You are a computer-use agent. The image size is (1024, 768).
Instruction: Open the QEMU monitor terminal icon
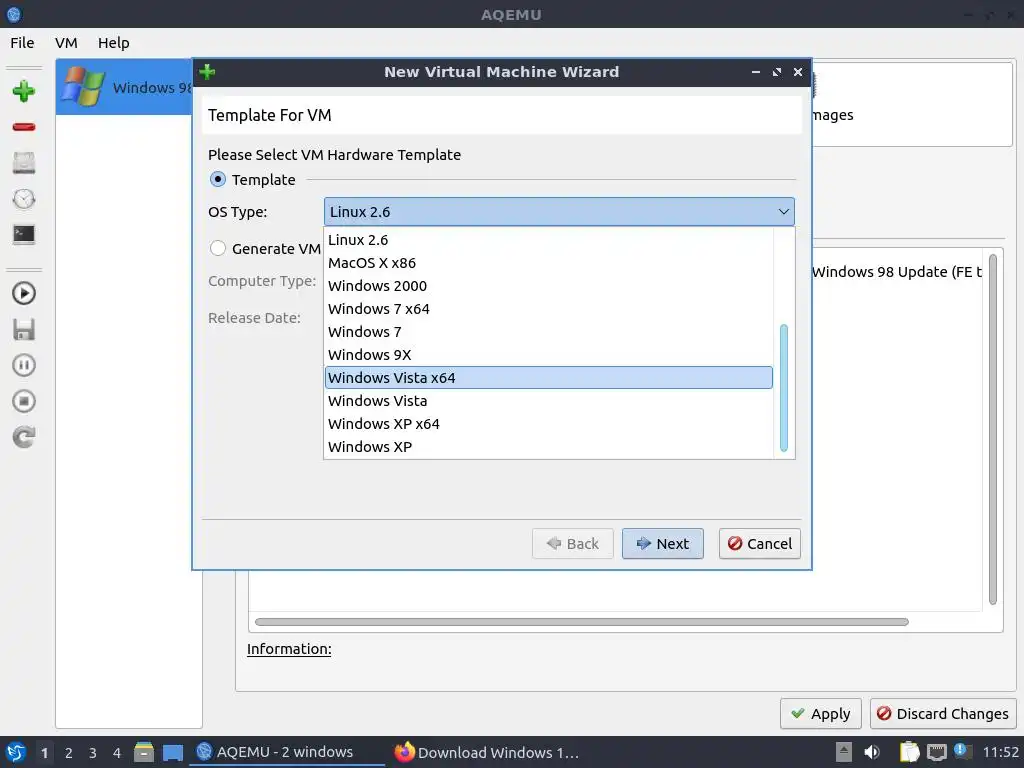[24, 234]
